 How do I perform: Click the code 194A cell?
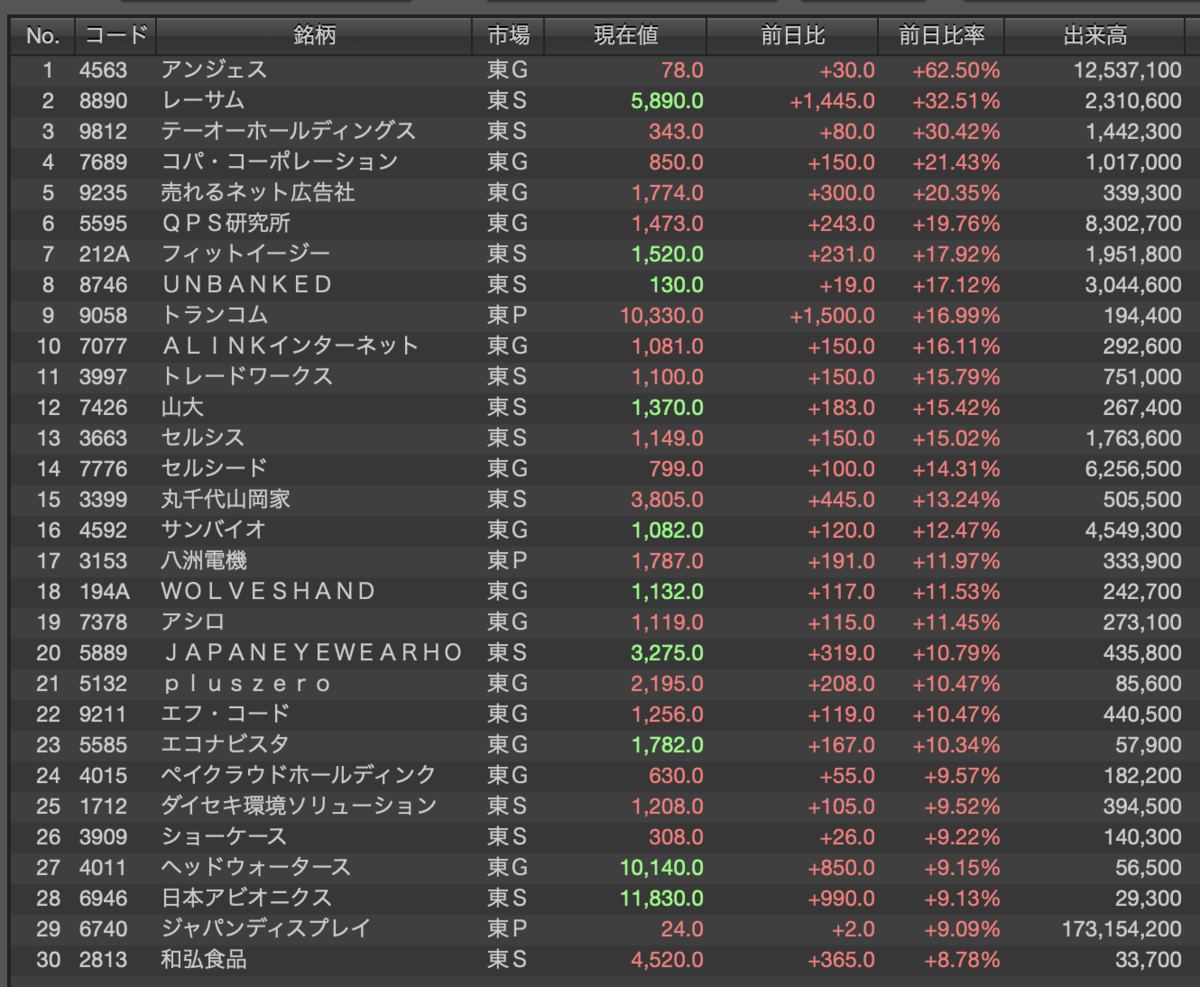(104, 591)
